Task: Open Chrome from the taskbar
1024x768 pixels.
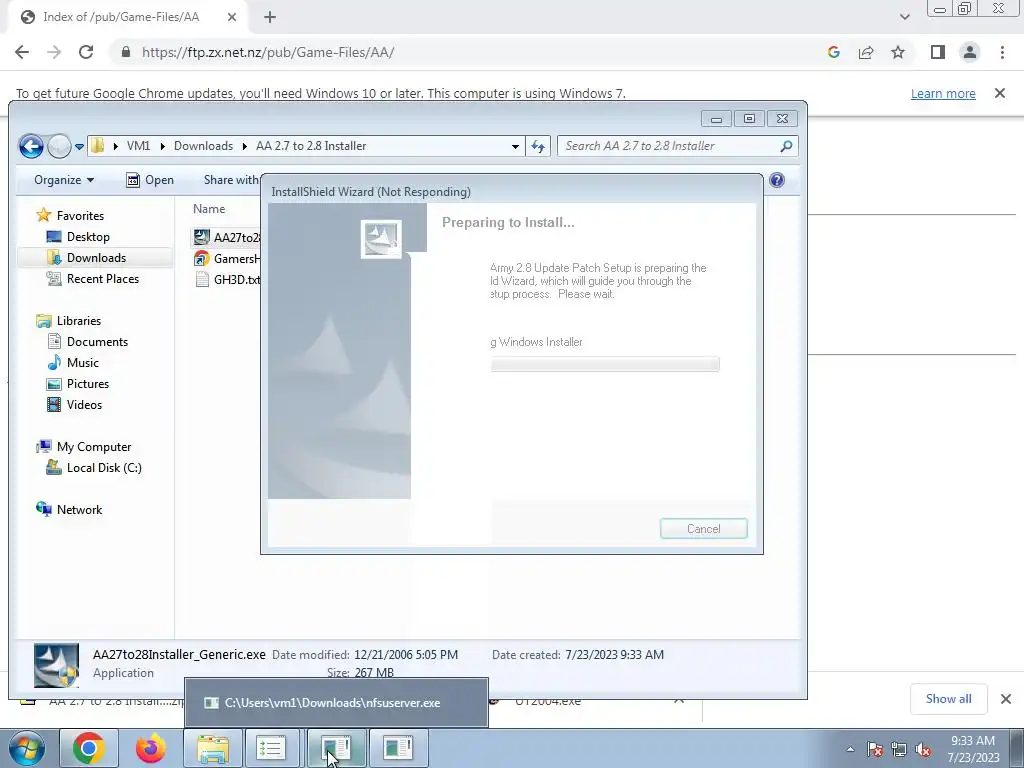Action: point(89,748)
